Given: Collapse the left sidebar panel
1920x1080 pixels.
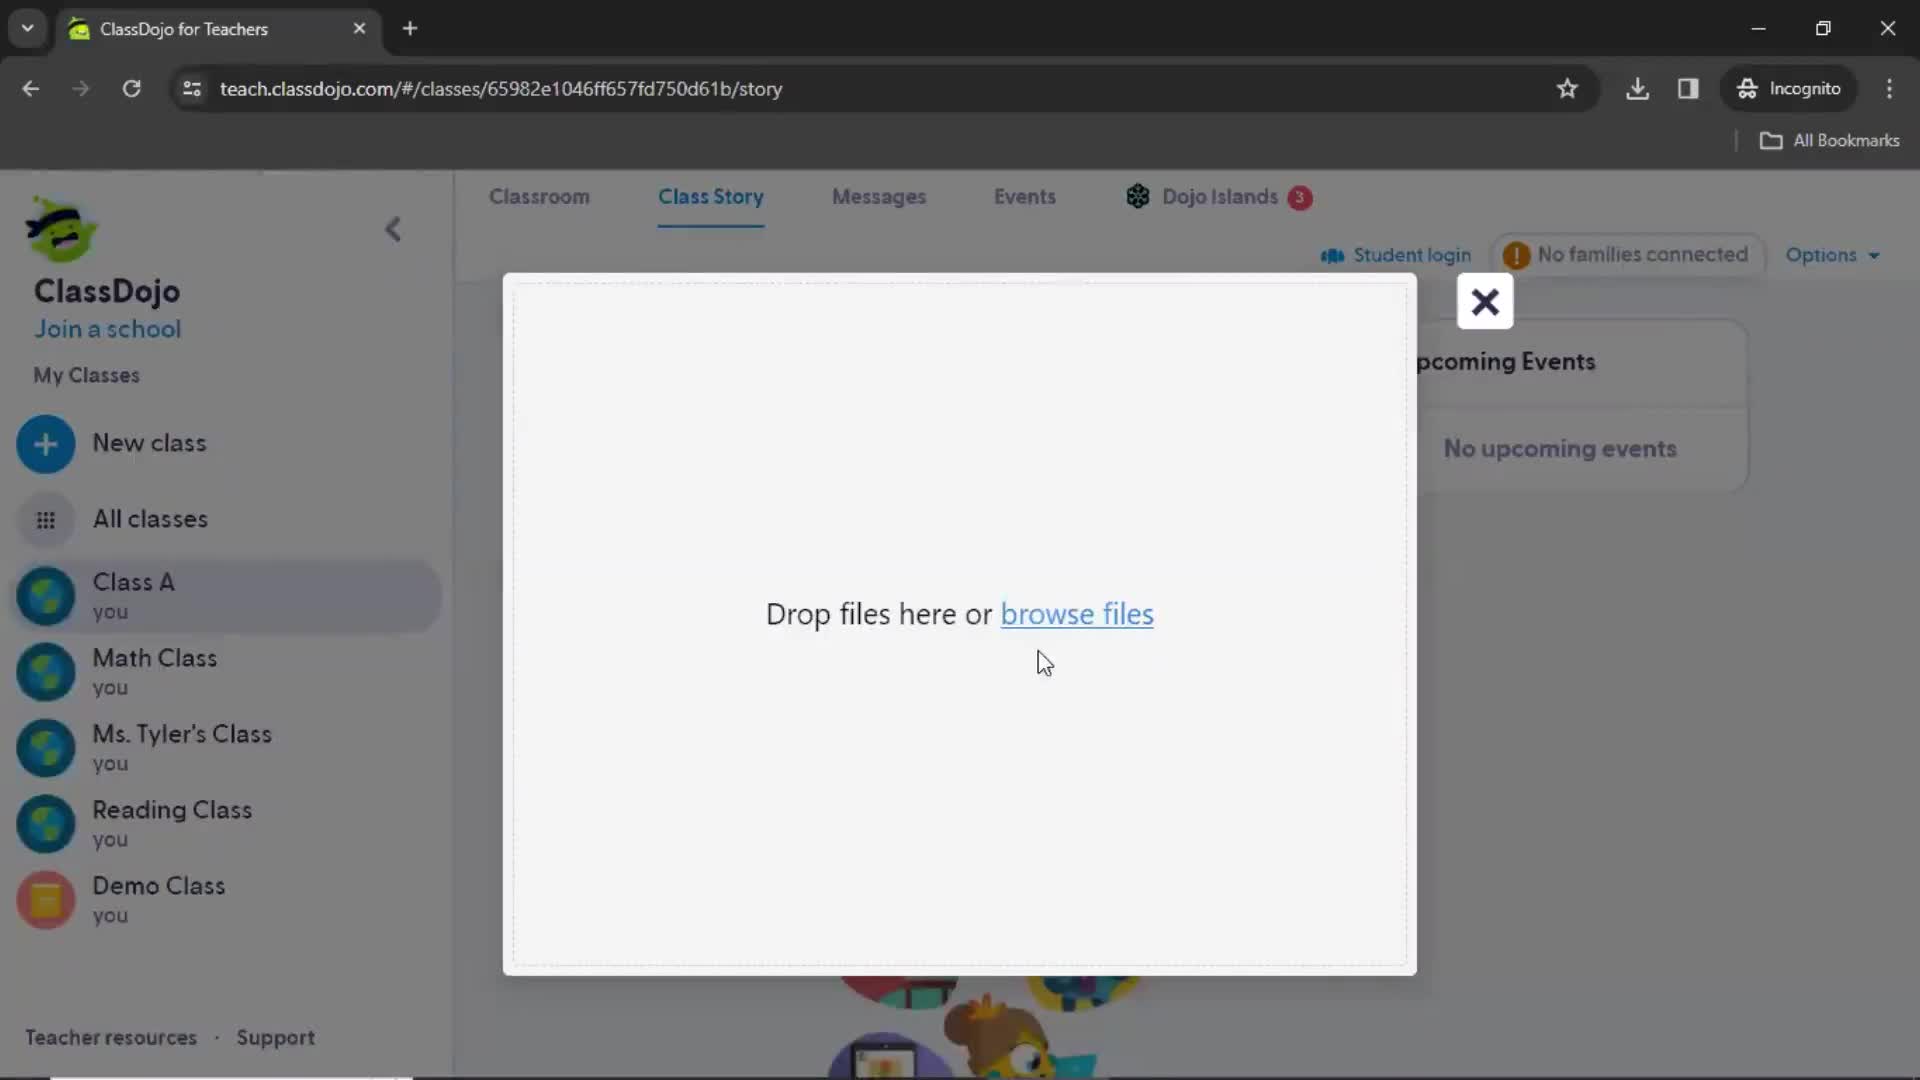Looking at the screenshot, I should coord(393,228).
